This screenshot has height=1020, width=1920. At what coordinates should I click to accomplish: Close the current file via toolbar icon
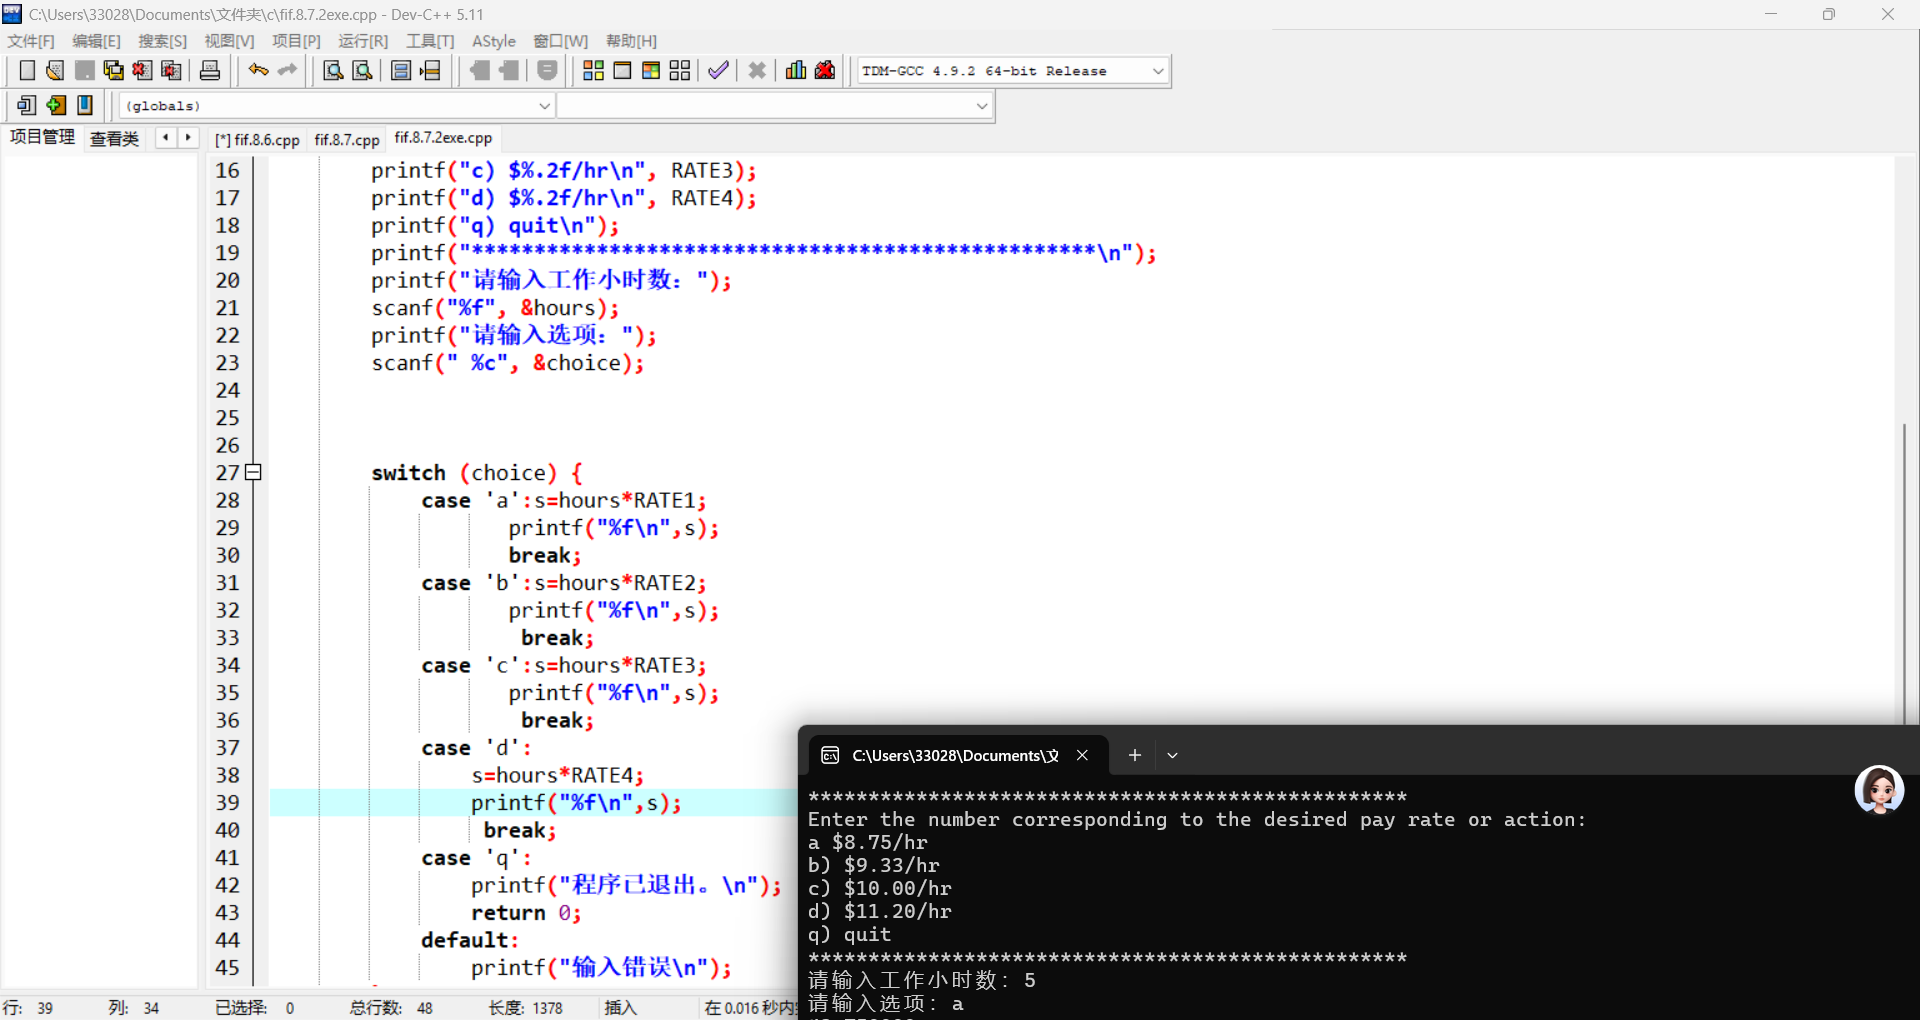(x=143, y=70)
